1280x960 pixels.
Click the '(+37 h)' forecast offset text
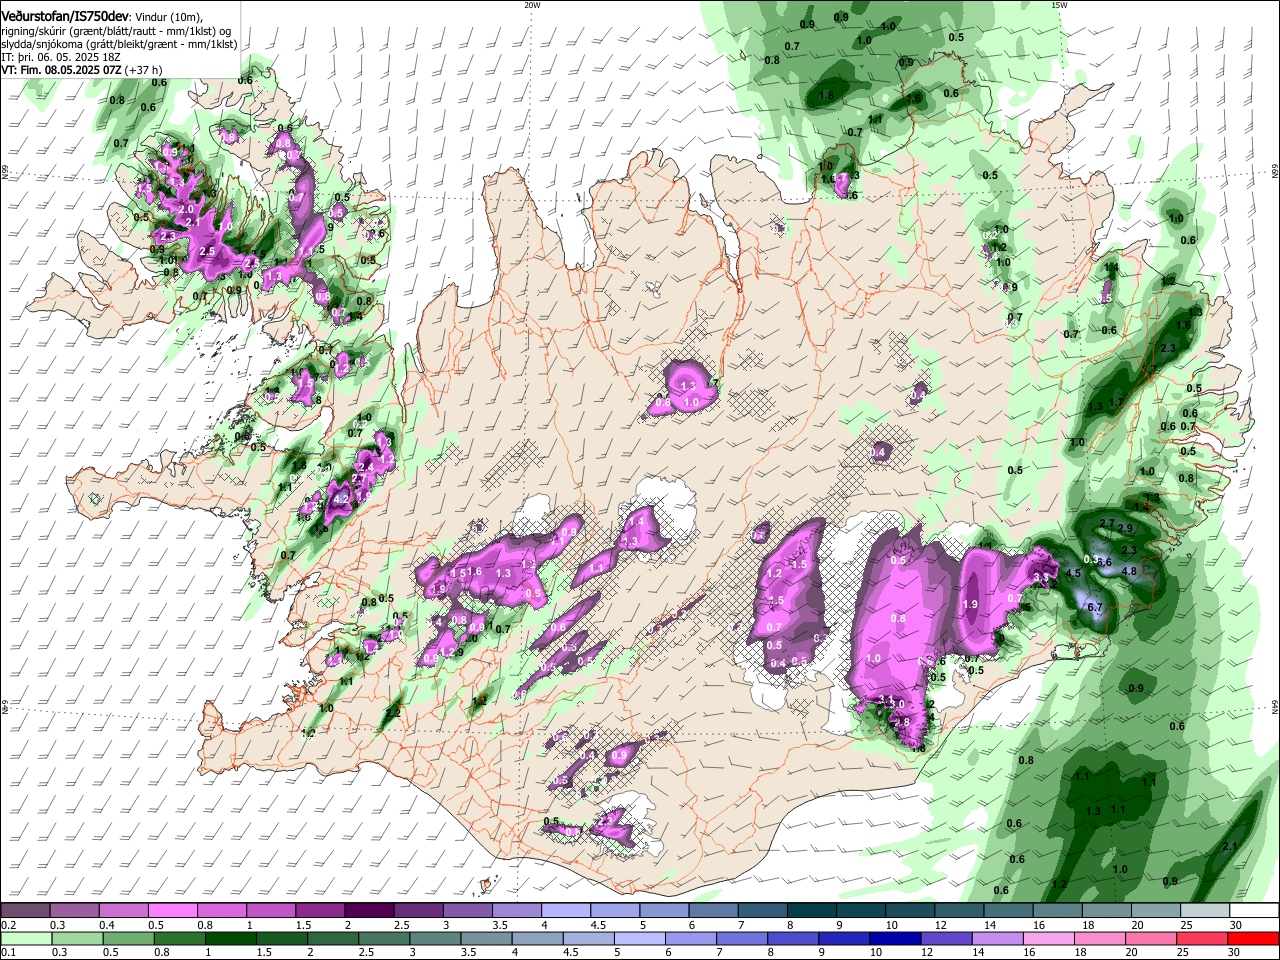[x=144, y=70]
